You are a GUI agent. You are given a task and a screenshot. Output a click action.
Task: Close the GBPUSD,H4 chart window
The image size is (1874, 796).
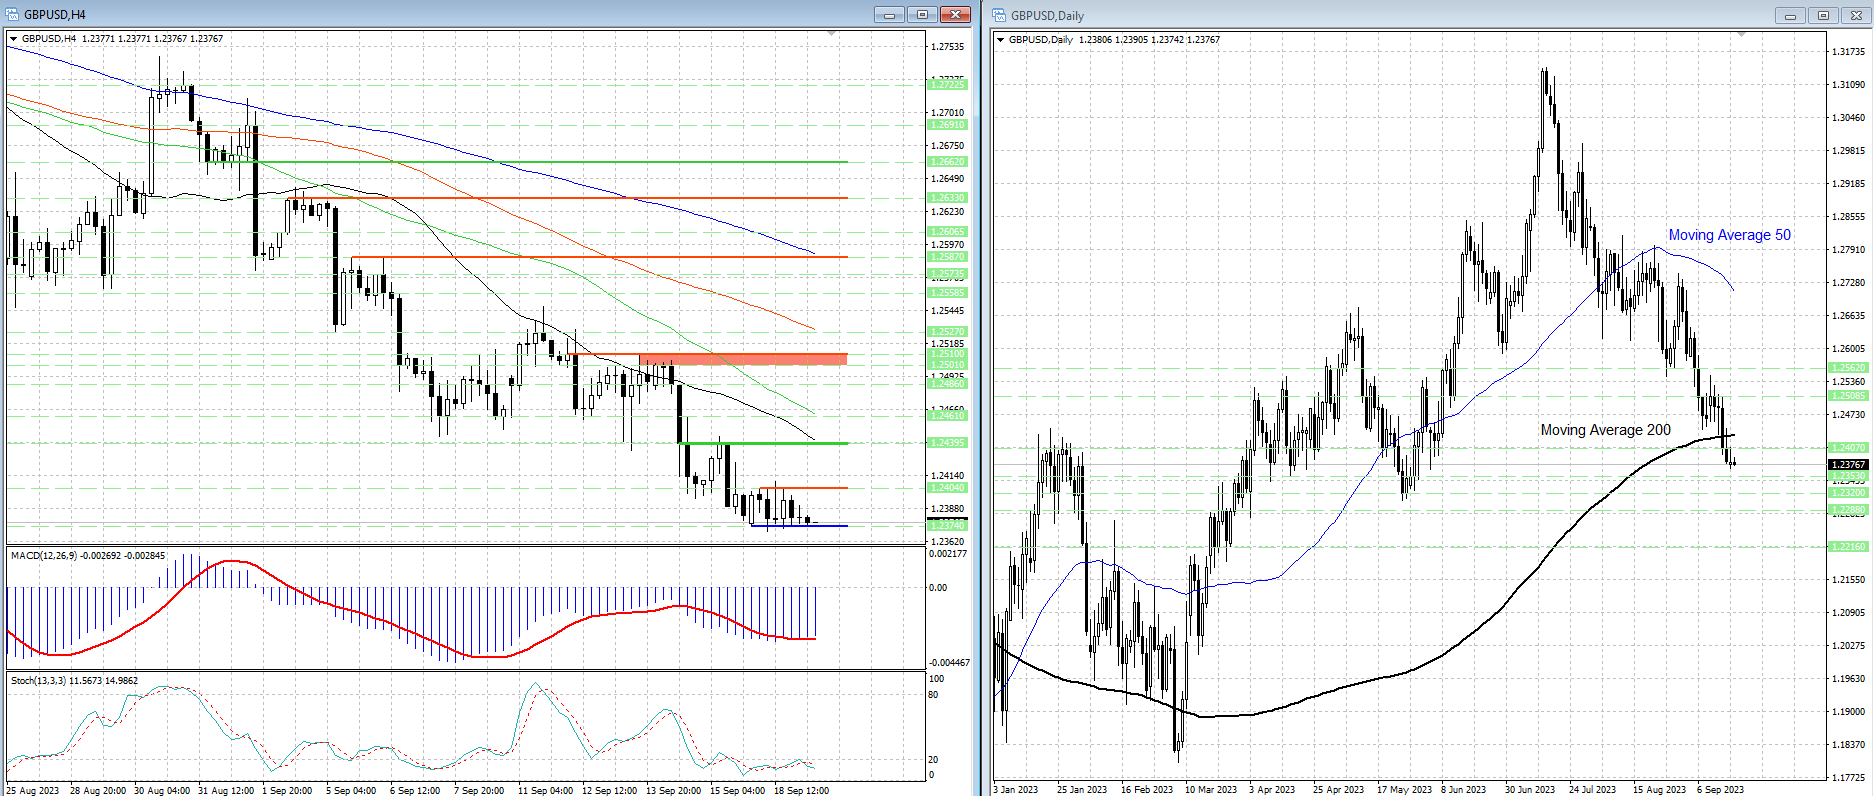(x=955, y=14)
